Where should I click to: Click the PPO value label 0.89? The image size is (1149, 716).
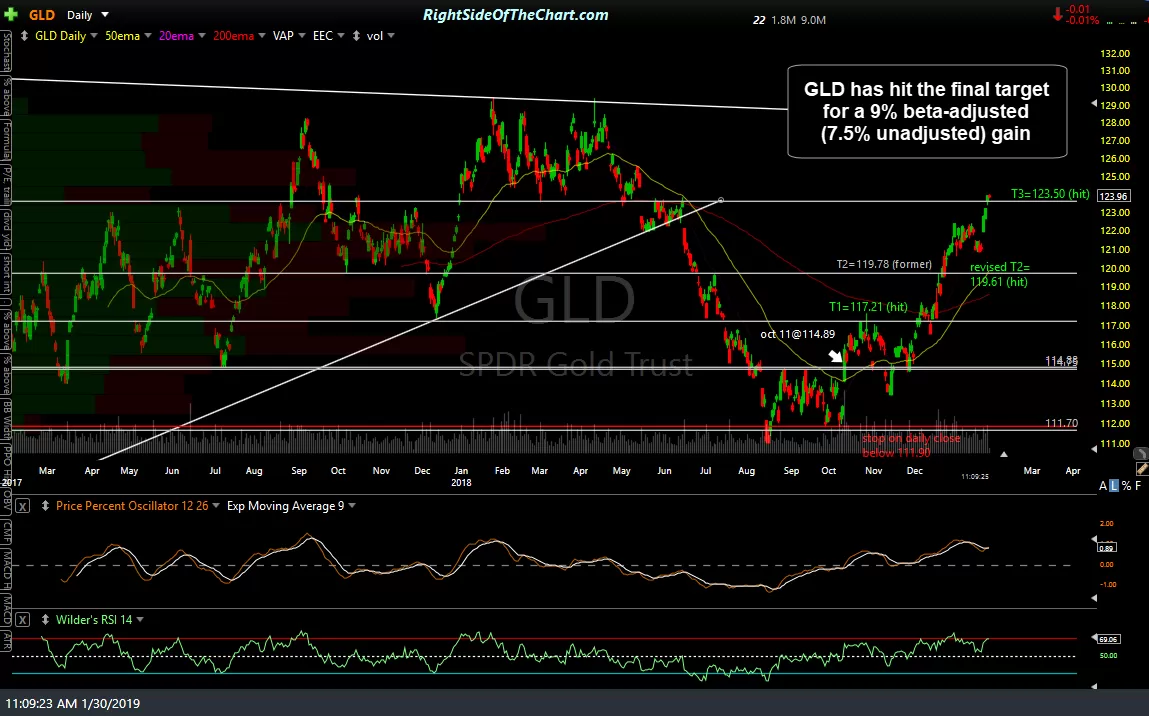(x=1106, y=547)
